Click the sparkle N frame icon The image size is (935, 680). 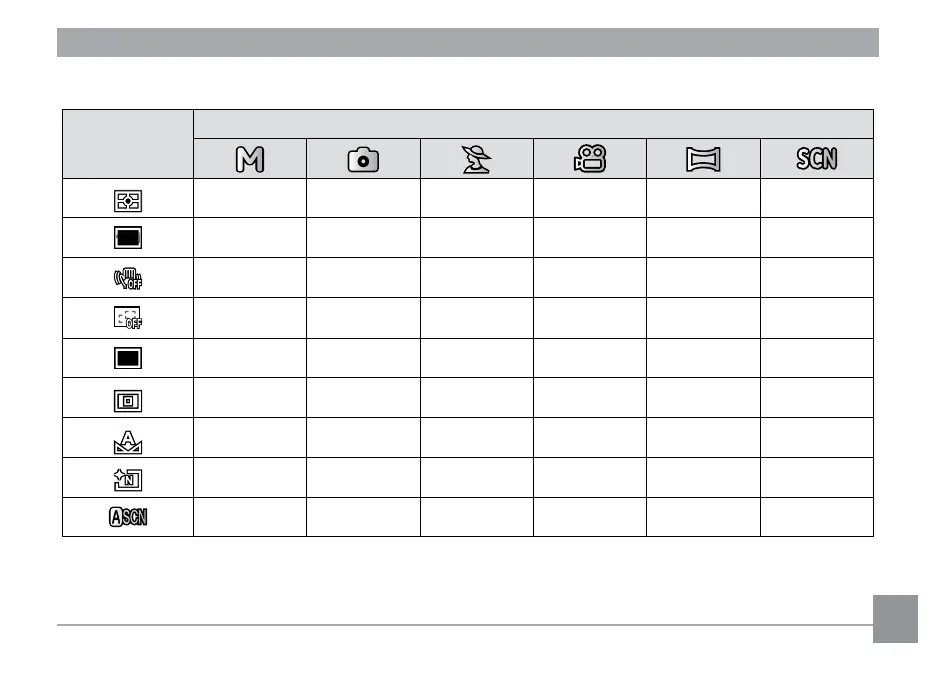128,477
